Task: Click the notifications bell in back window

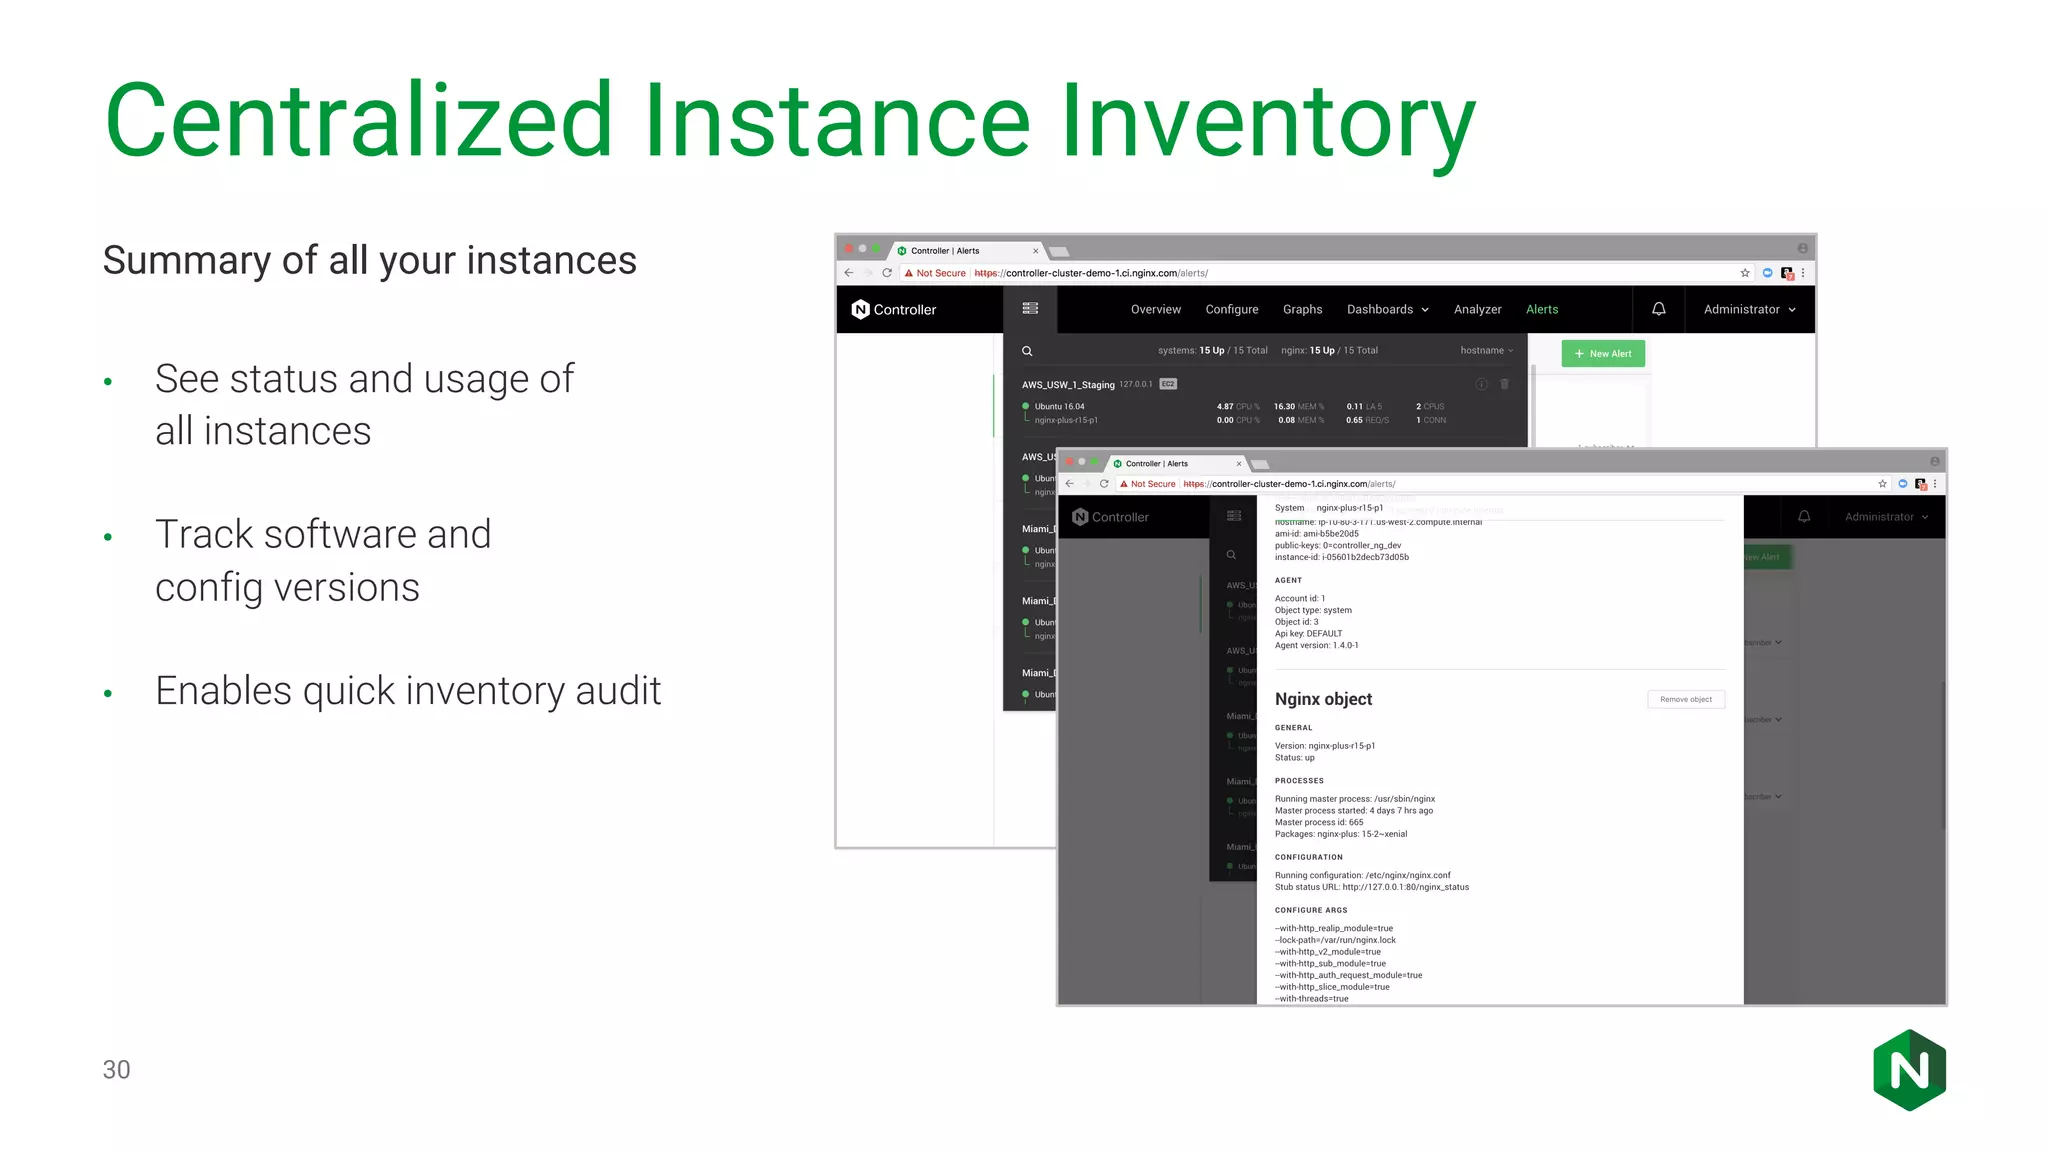Action: coord(1659,309)
